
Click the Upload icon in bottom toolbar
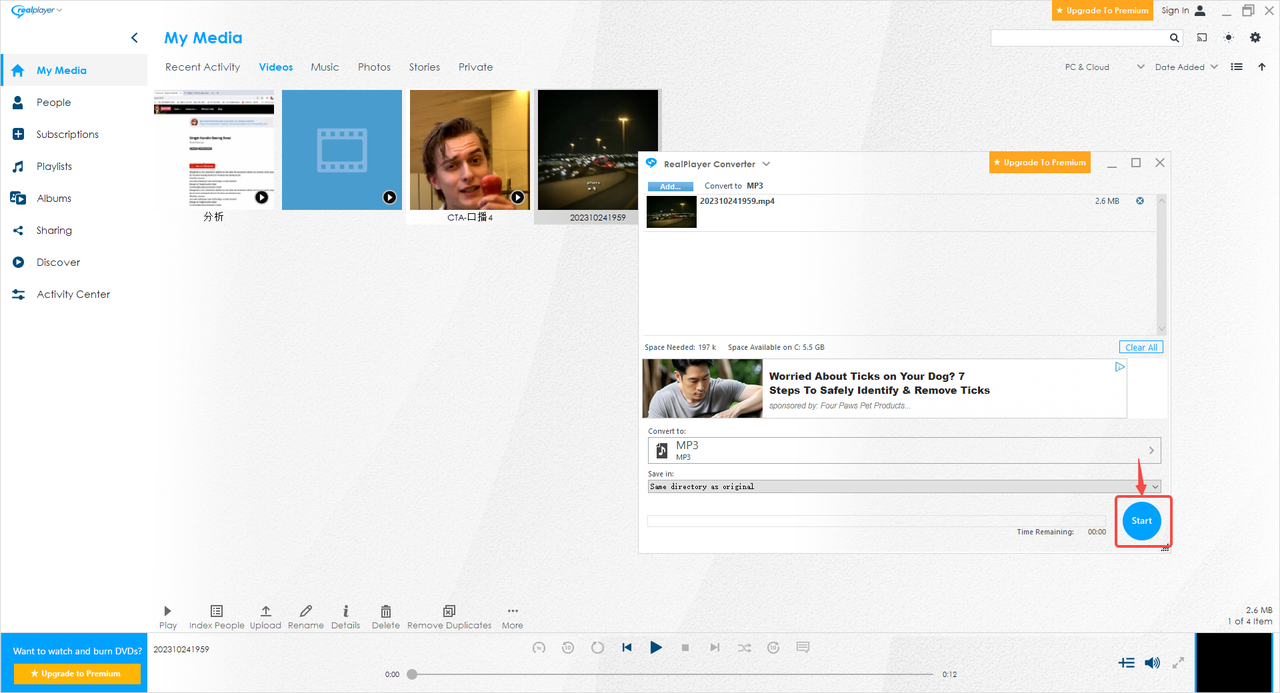(265, 611)
